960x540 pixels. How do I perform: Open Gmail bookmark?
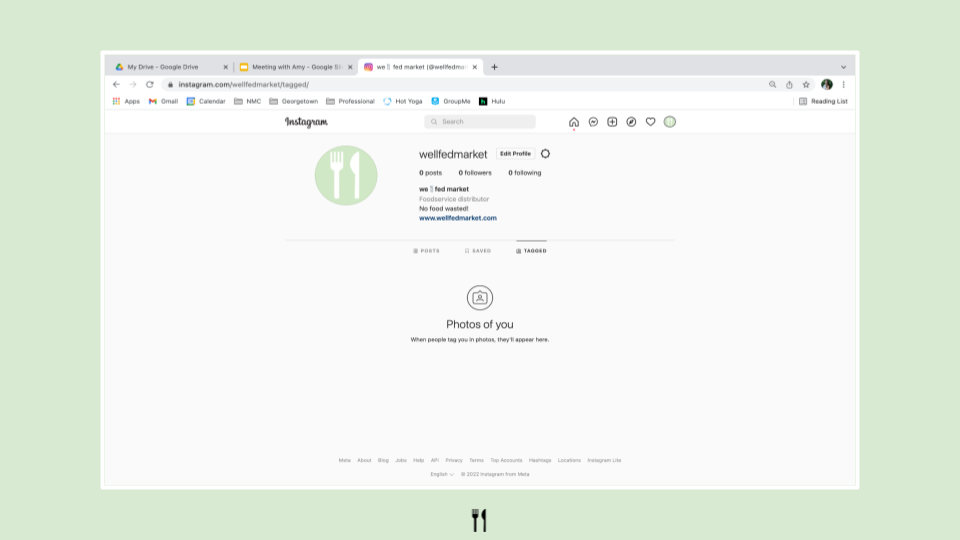[163, 101]
